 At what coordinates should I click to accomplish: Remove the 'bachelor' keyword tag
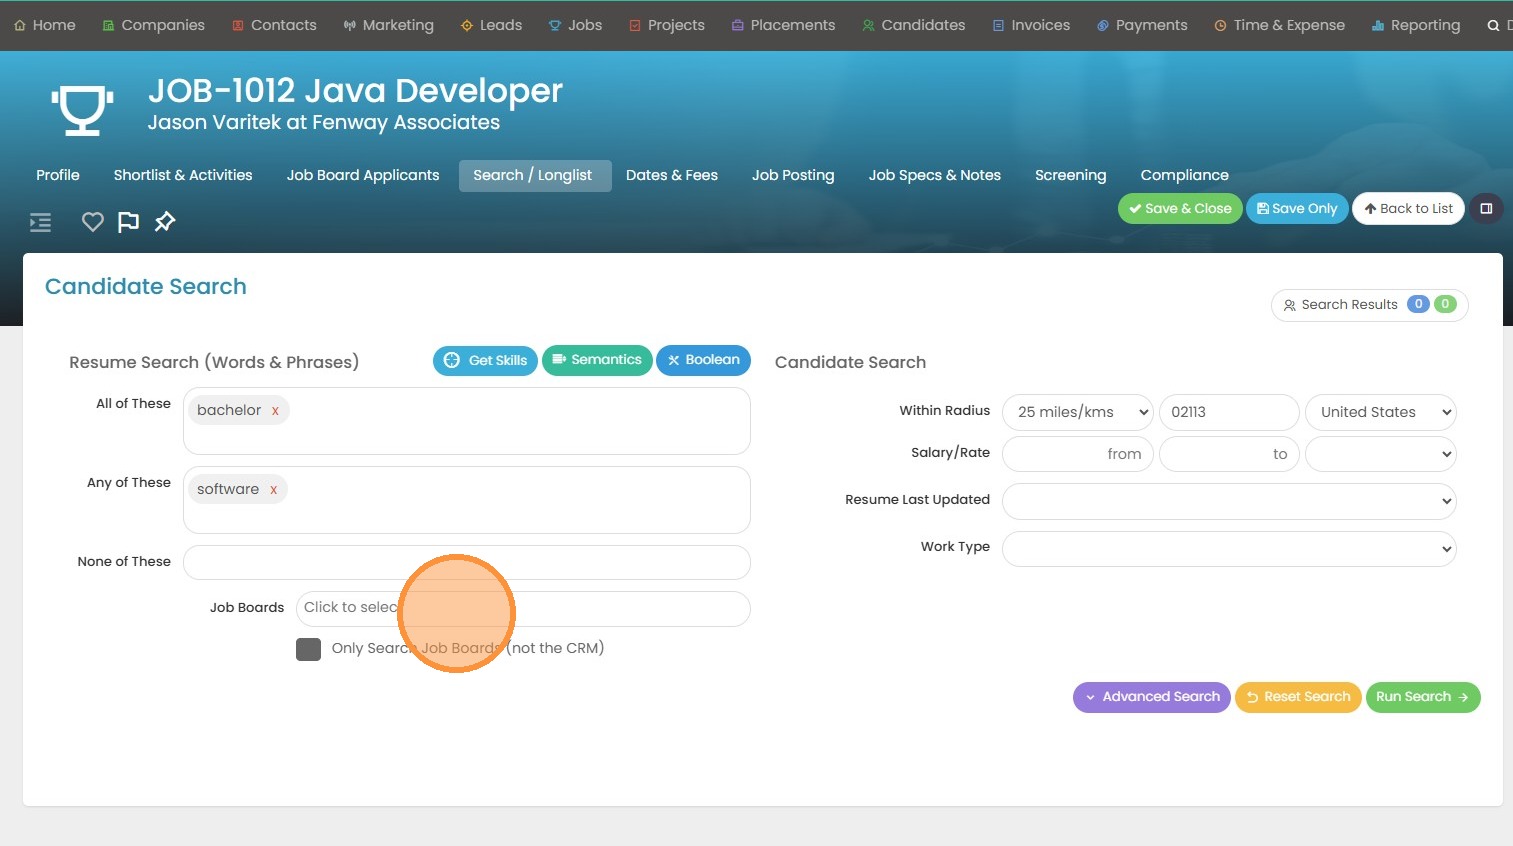click(x=275, y=411)
